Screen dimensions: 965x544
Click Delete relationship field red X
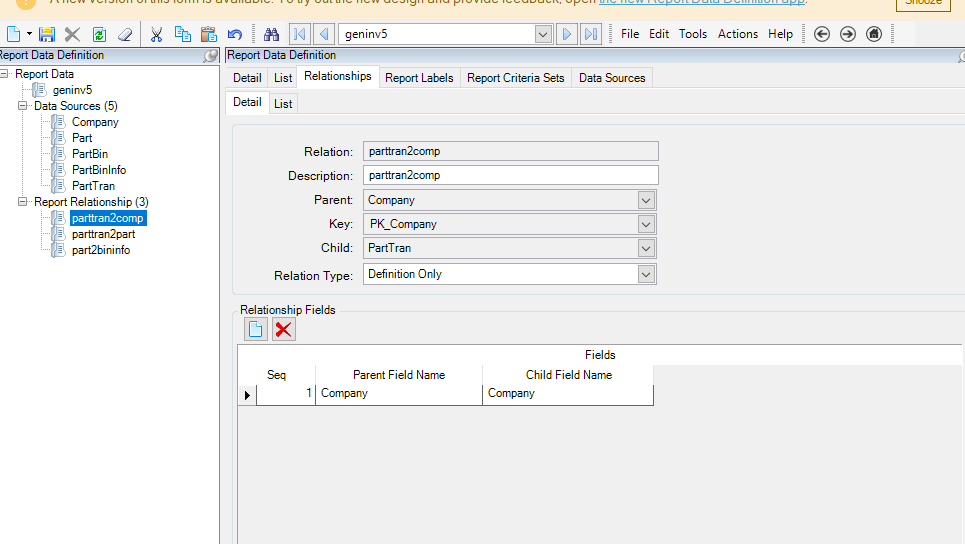(284, 329)
